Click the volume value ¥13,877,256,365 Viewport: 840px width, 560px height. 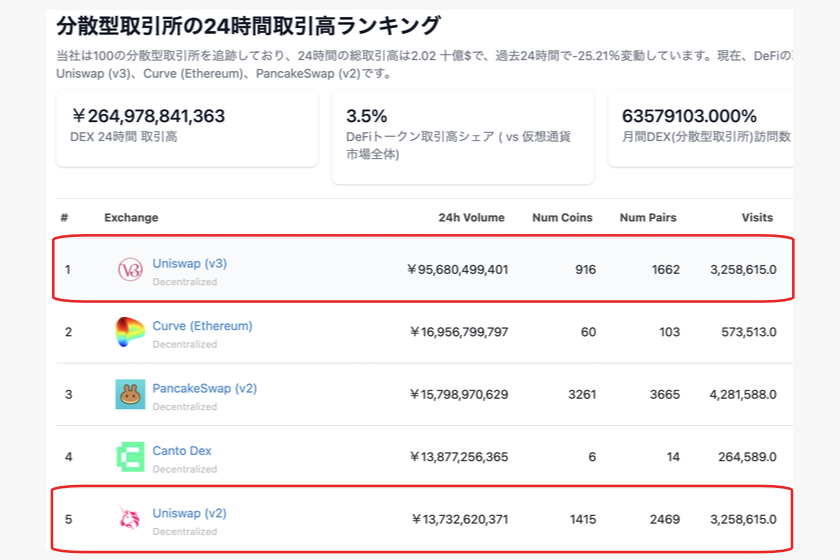[459, 457]
